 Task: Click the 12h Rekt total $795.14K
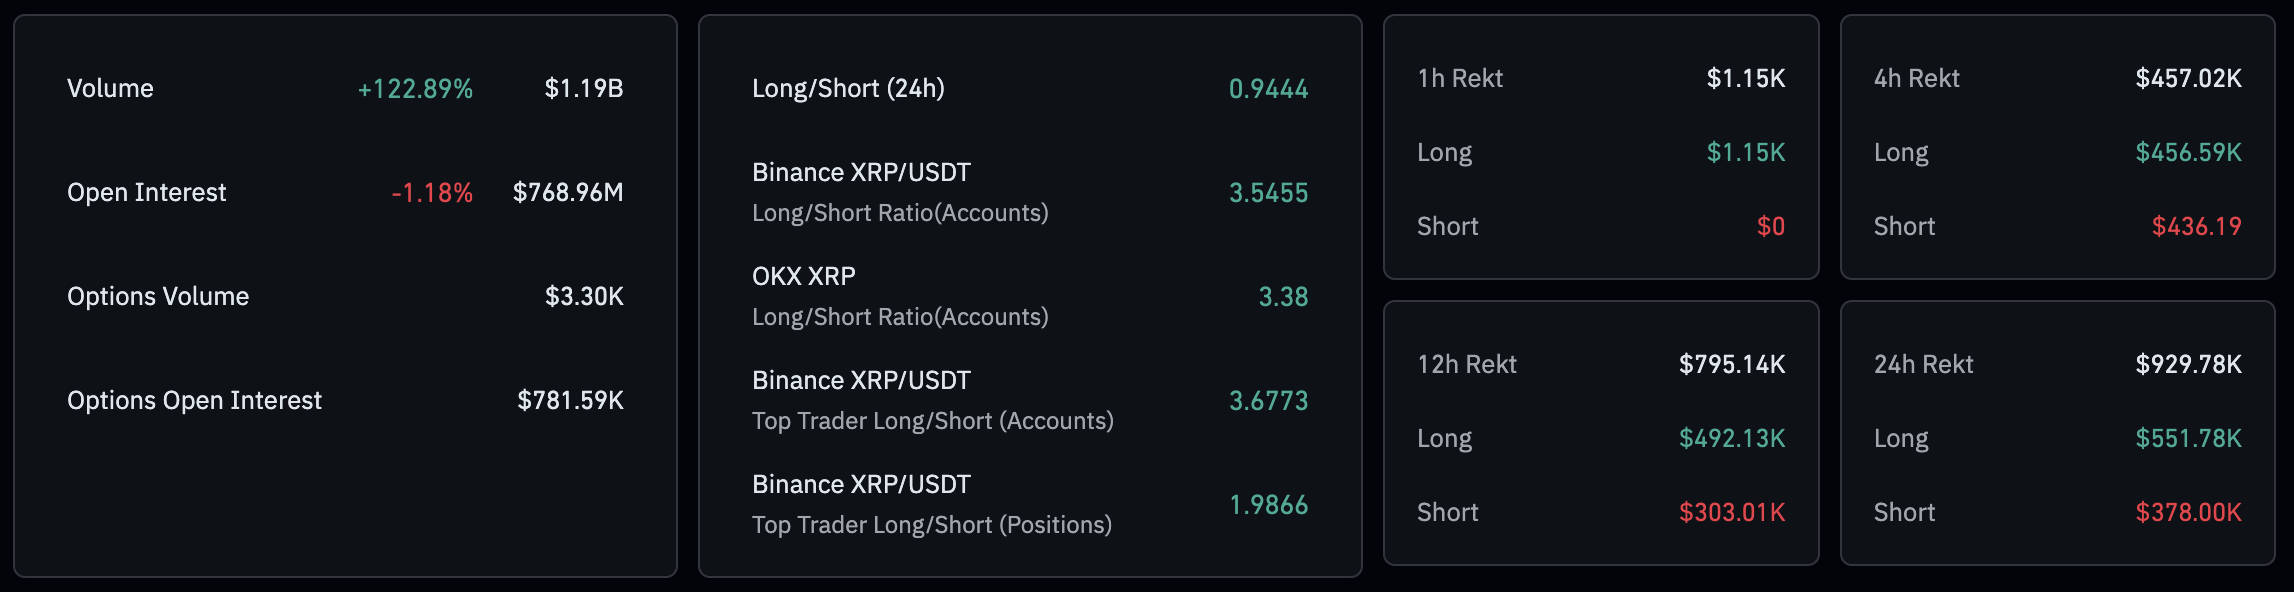[x=1732, y=365]
